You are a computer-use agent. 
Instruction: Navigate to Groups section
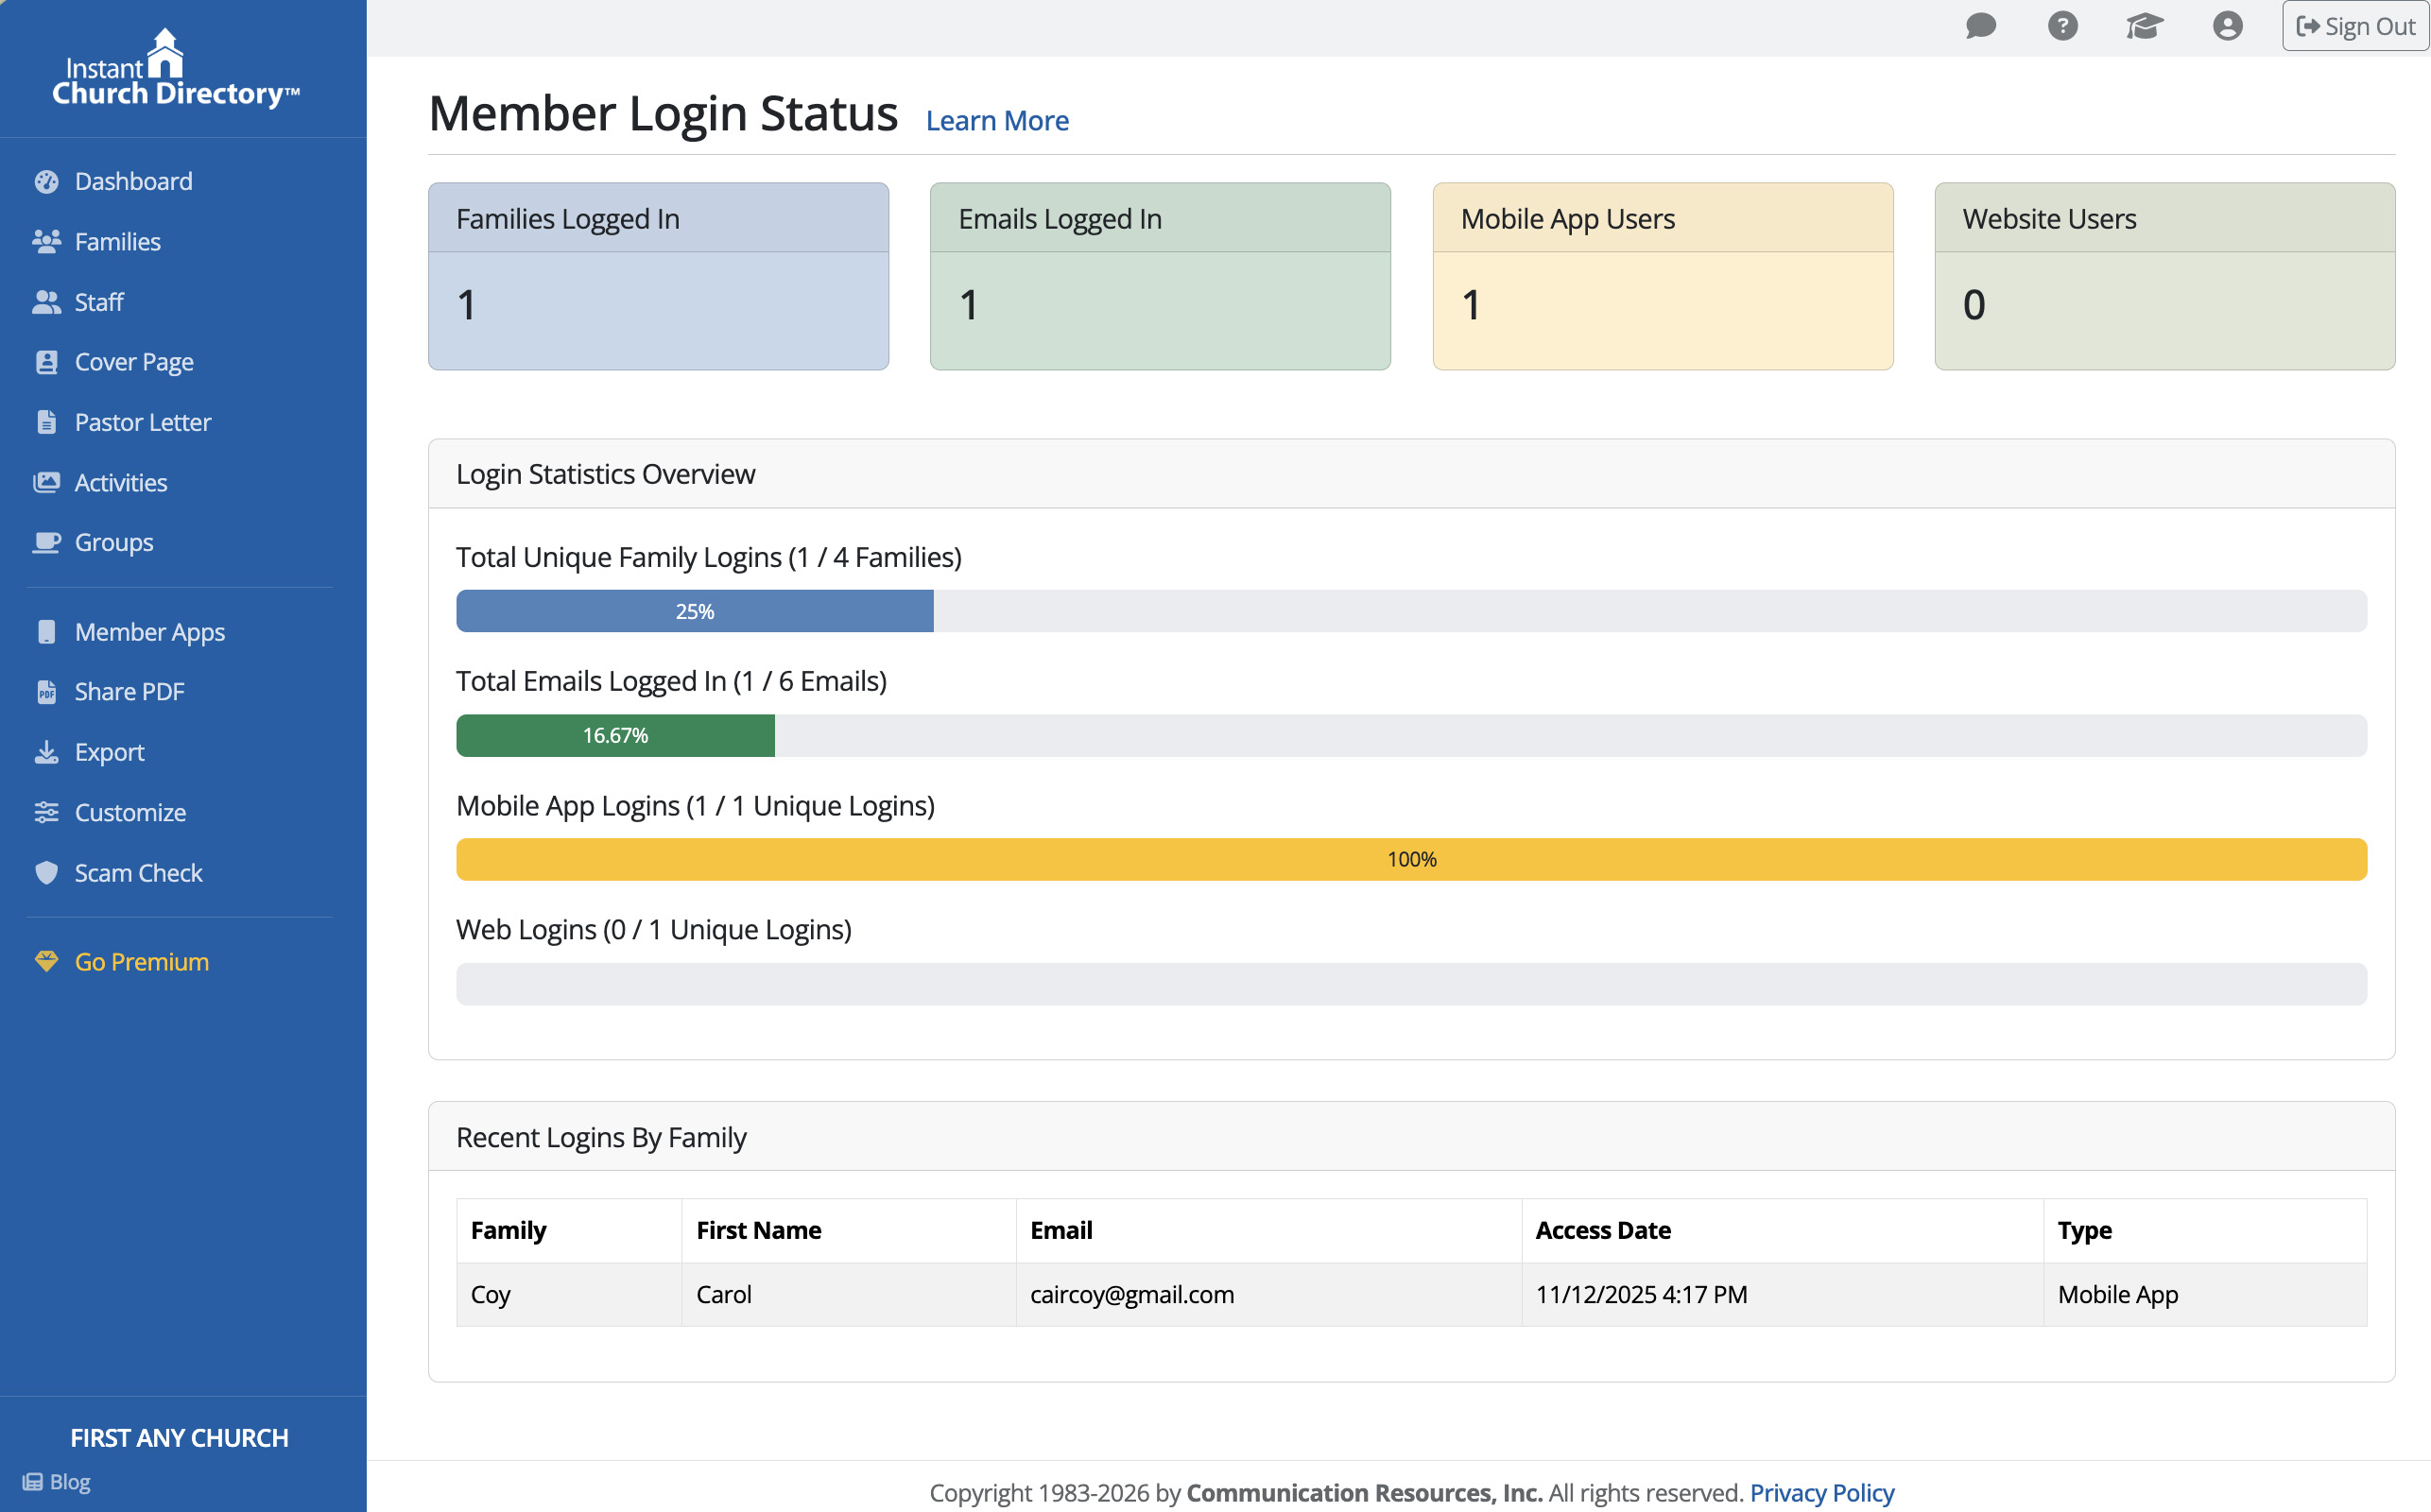(113, 542)
